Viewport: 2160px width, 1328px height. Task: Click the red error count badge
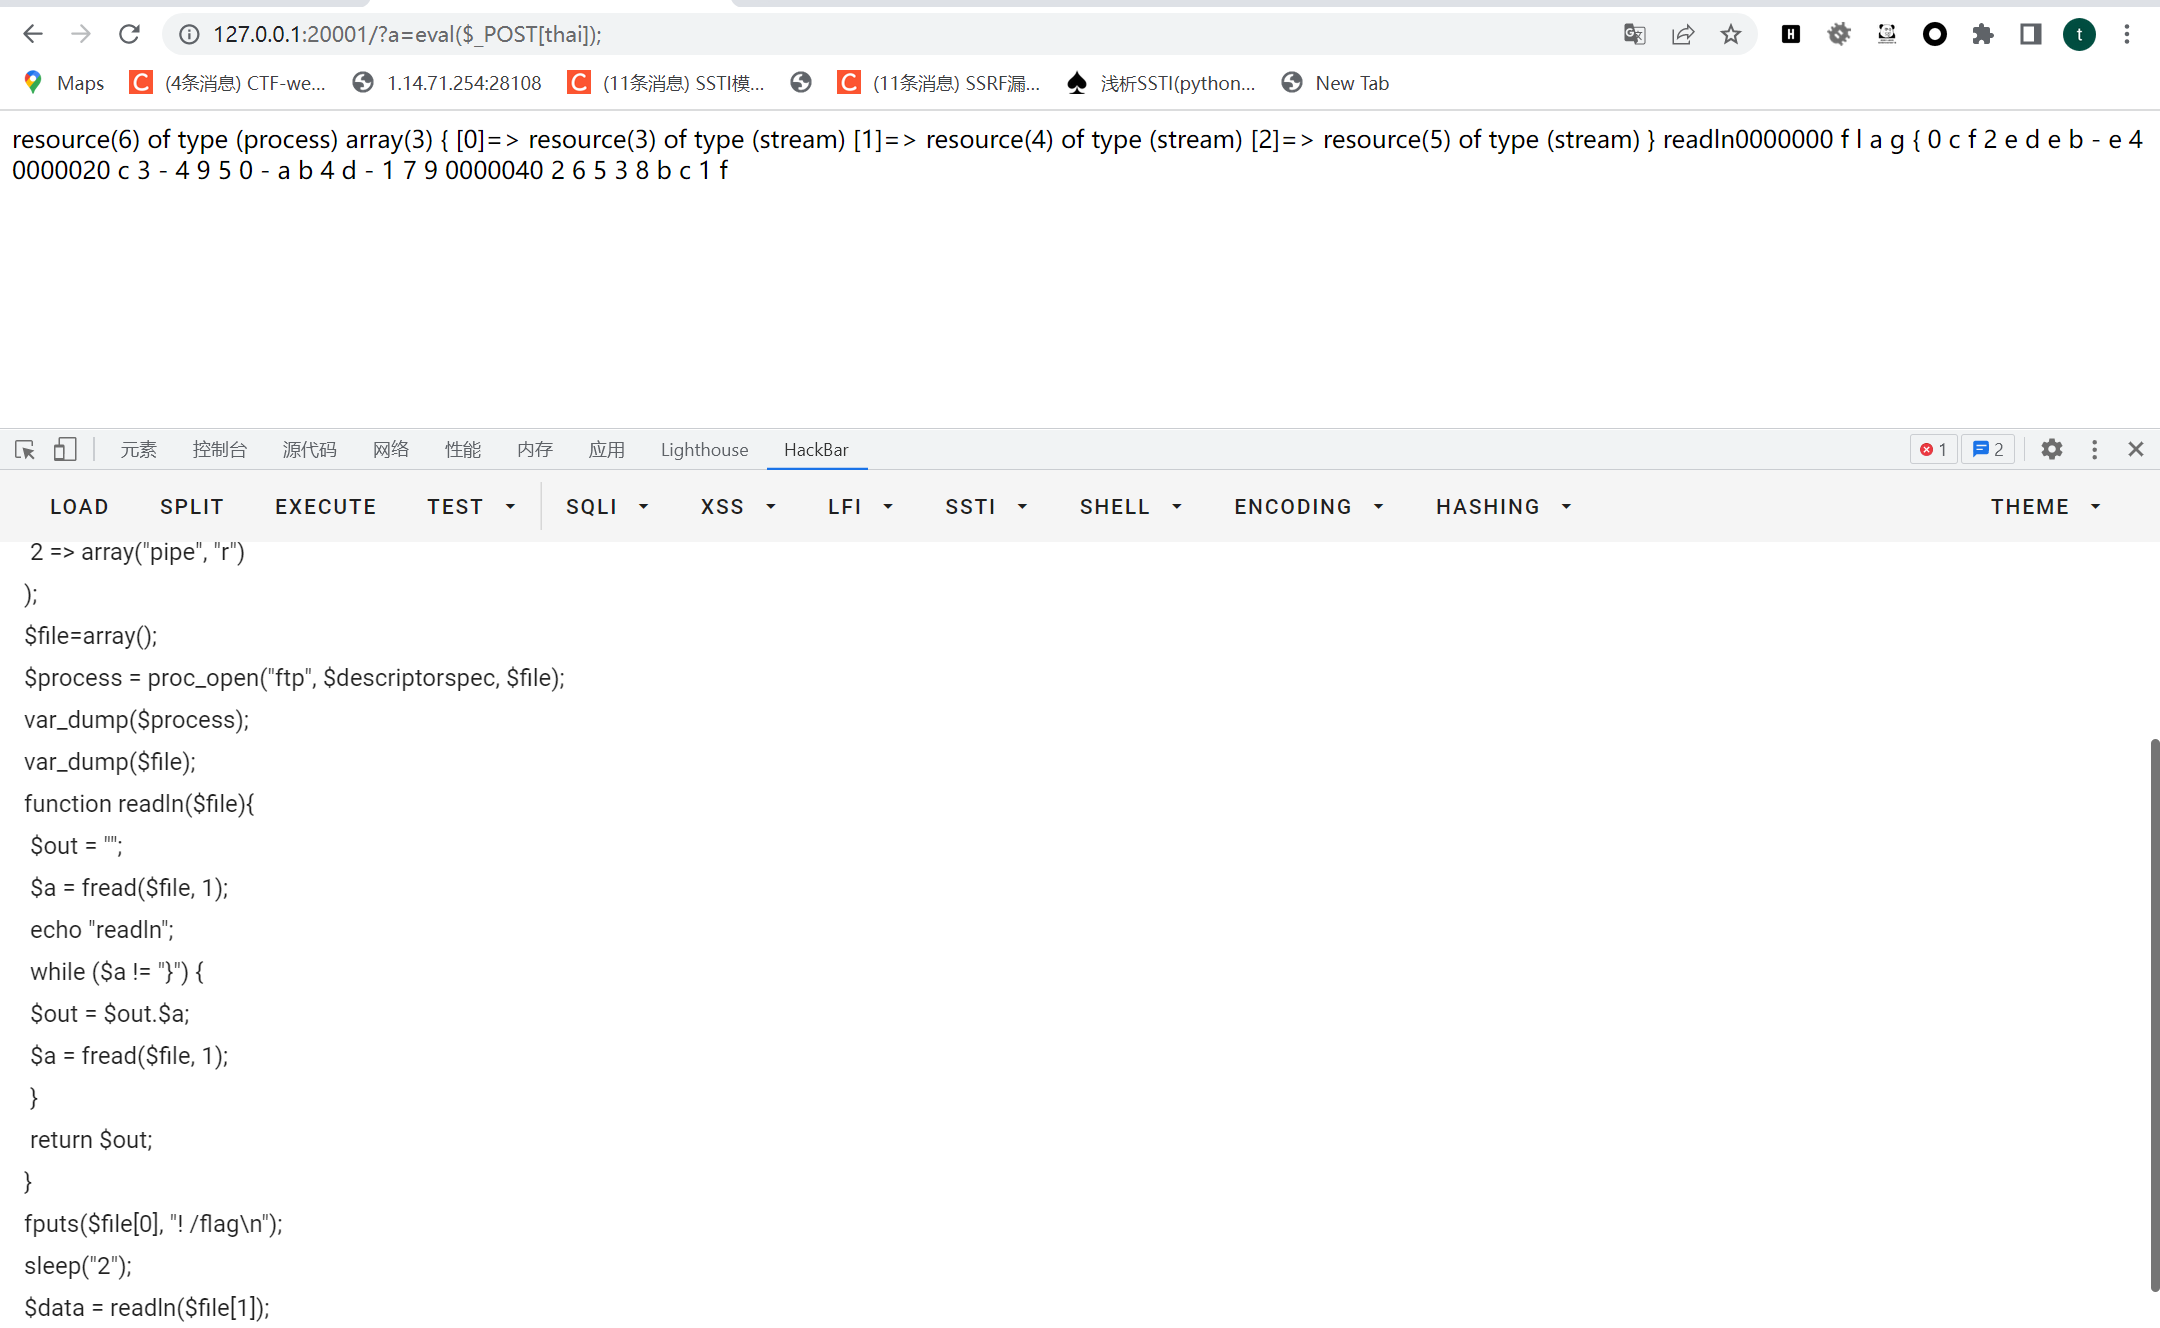pos(1932,449)
